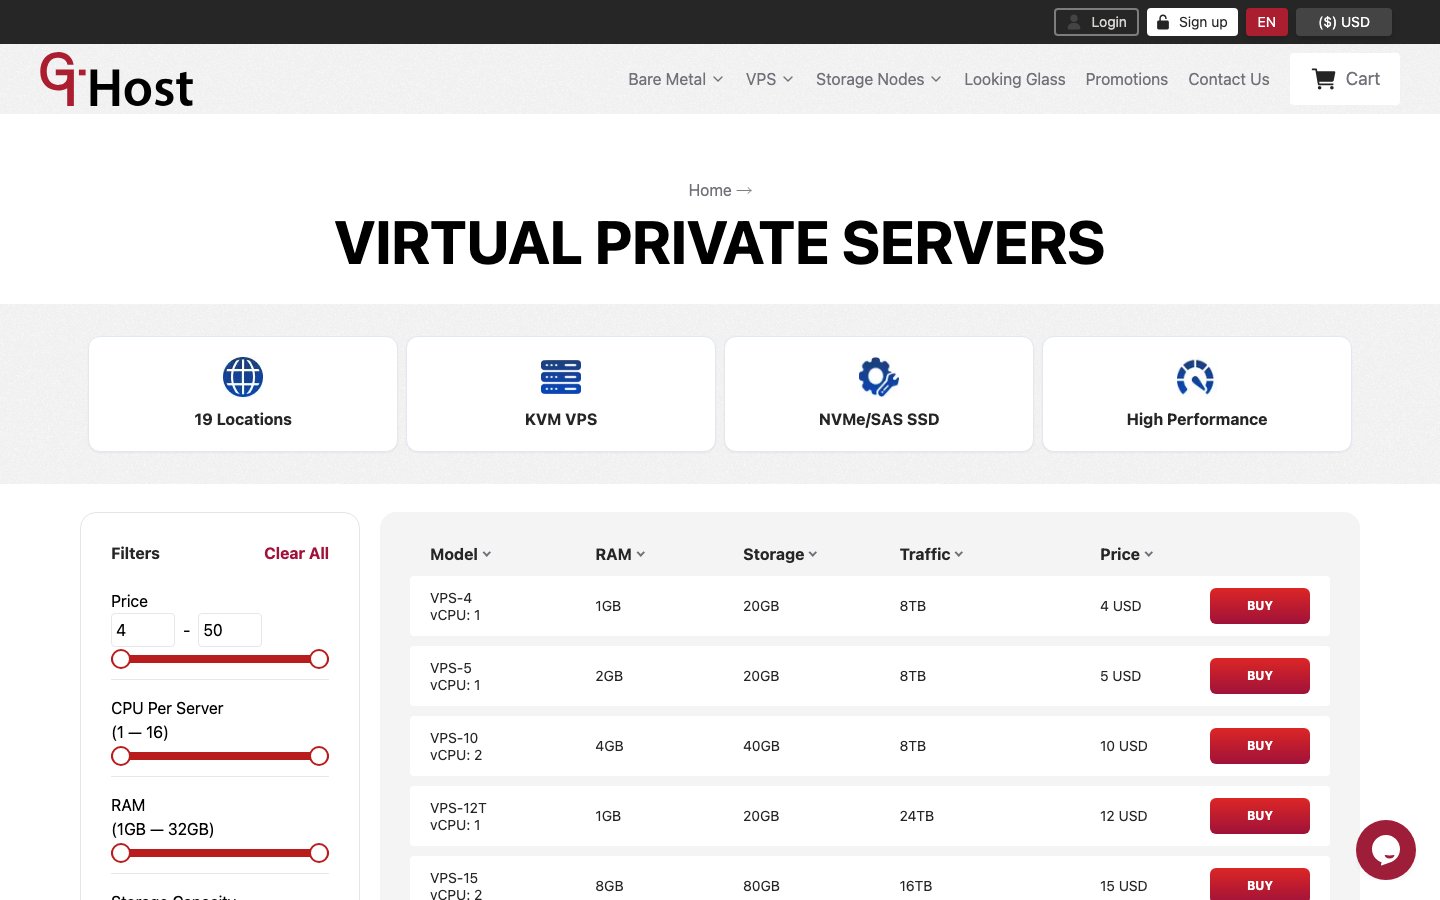Select the KVM VPS card label
1440x900 pixels.
click(x=561, y=419)
